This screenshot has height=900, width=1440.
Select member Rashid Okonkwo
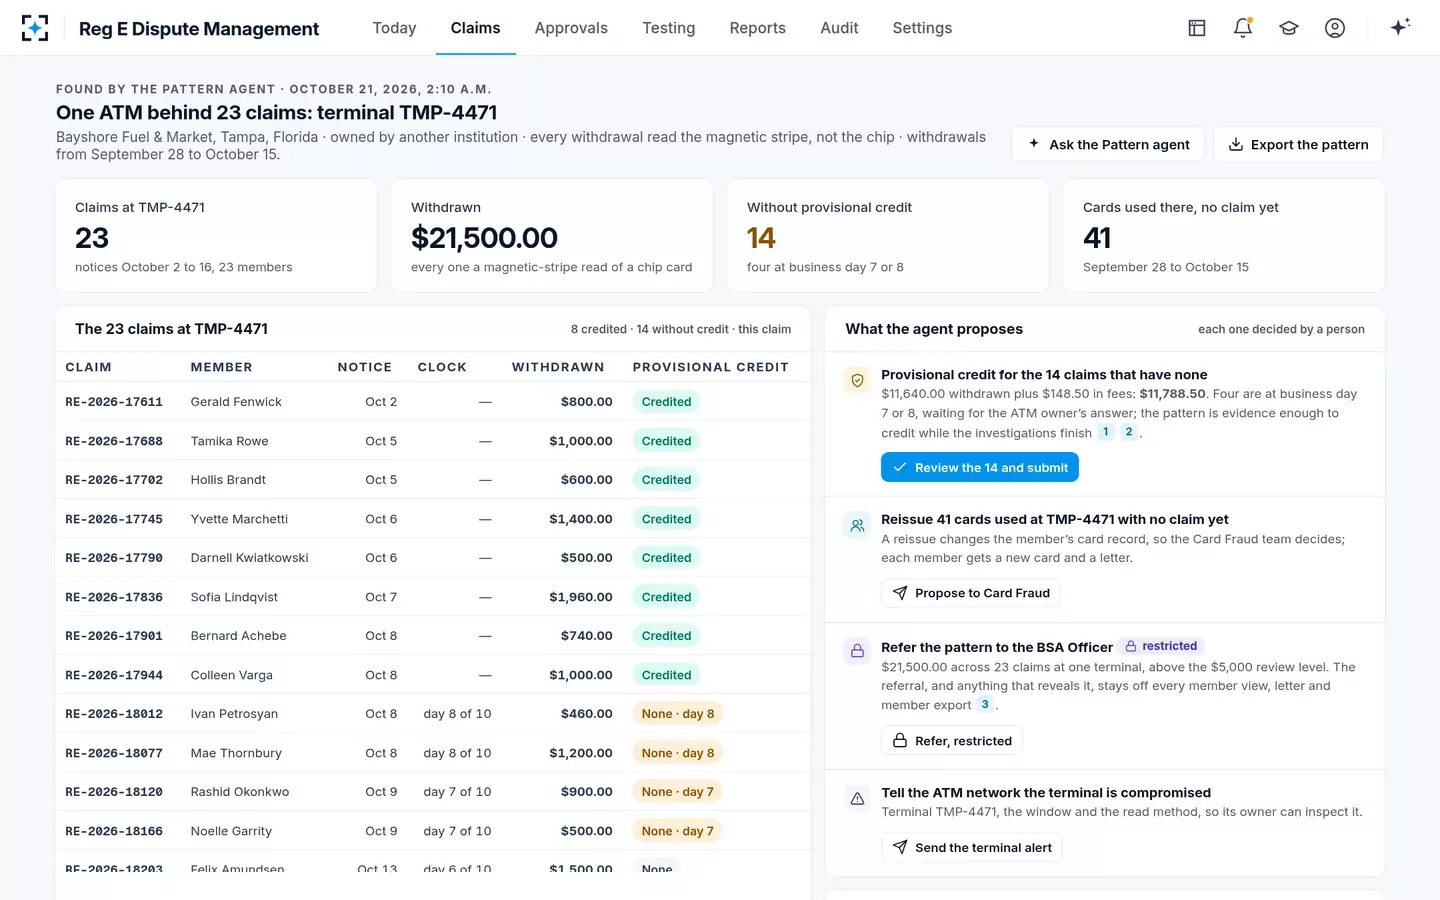240,792
